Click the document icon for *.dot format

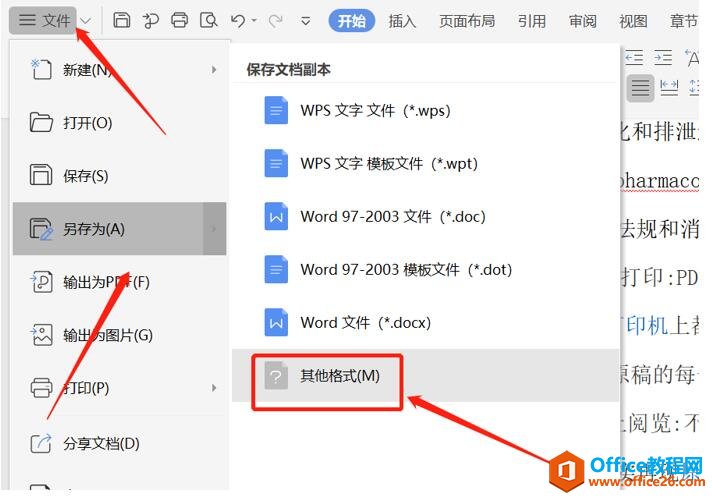[x=276, y=270]
